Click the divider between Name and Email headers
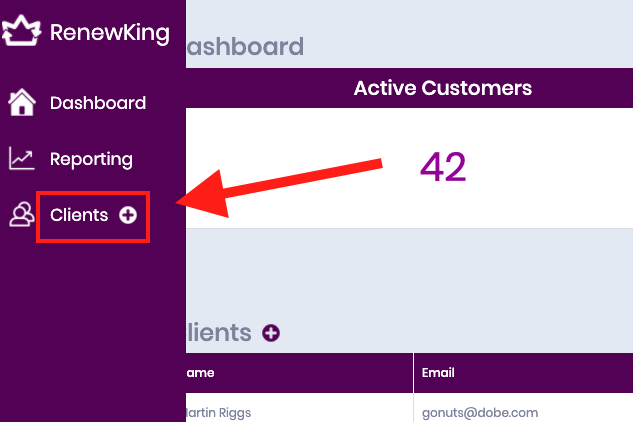 point(413,373)
